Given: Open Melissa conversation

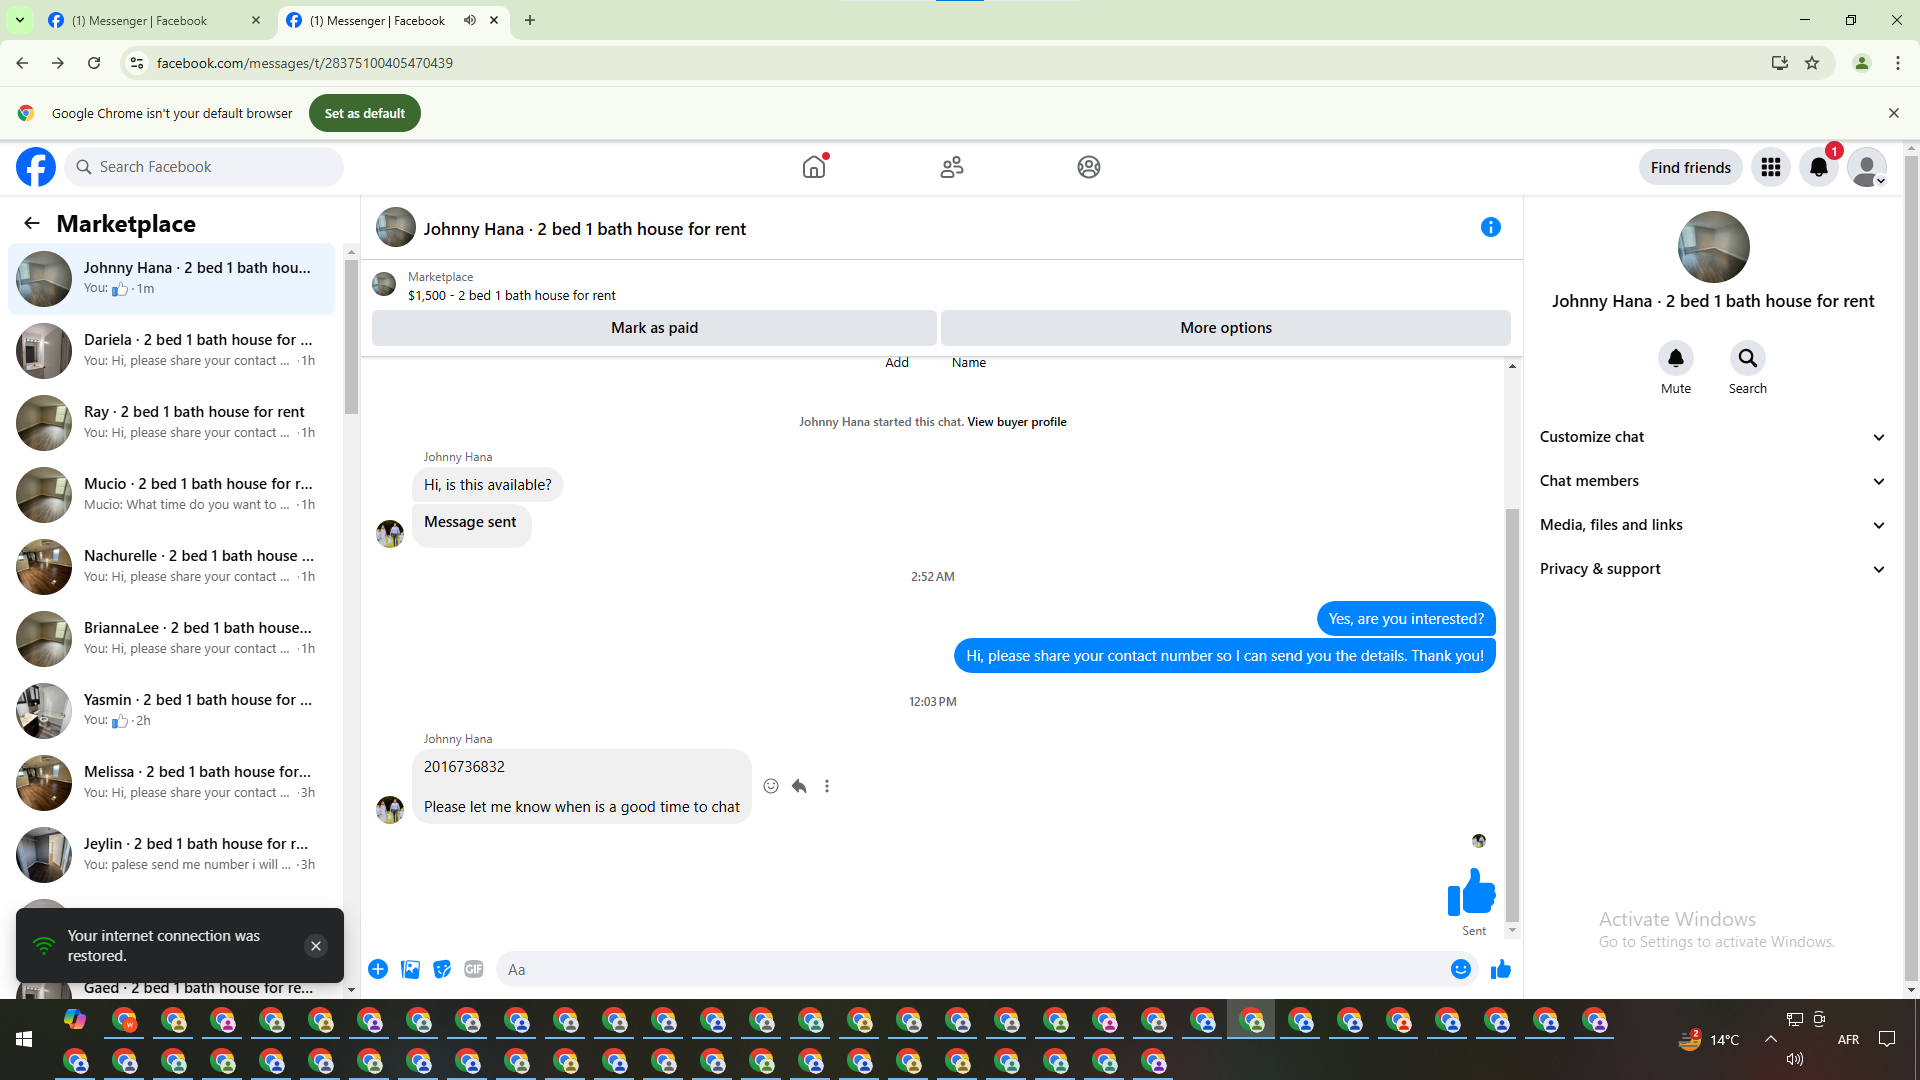Looking at the screenshot, I should 172,782.
